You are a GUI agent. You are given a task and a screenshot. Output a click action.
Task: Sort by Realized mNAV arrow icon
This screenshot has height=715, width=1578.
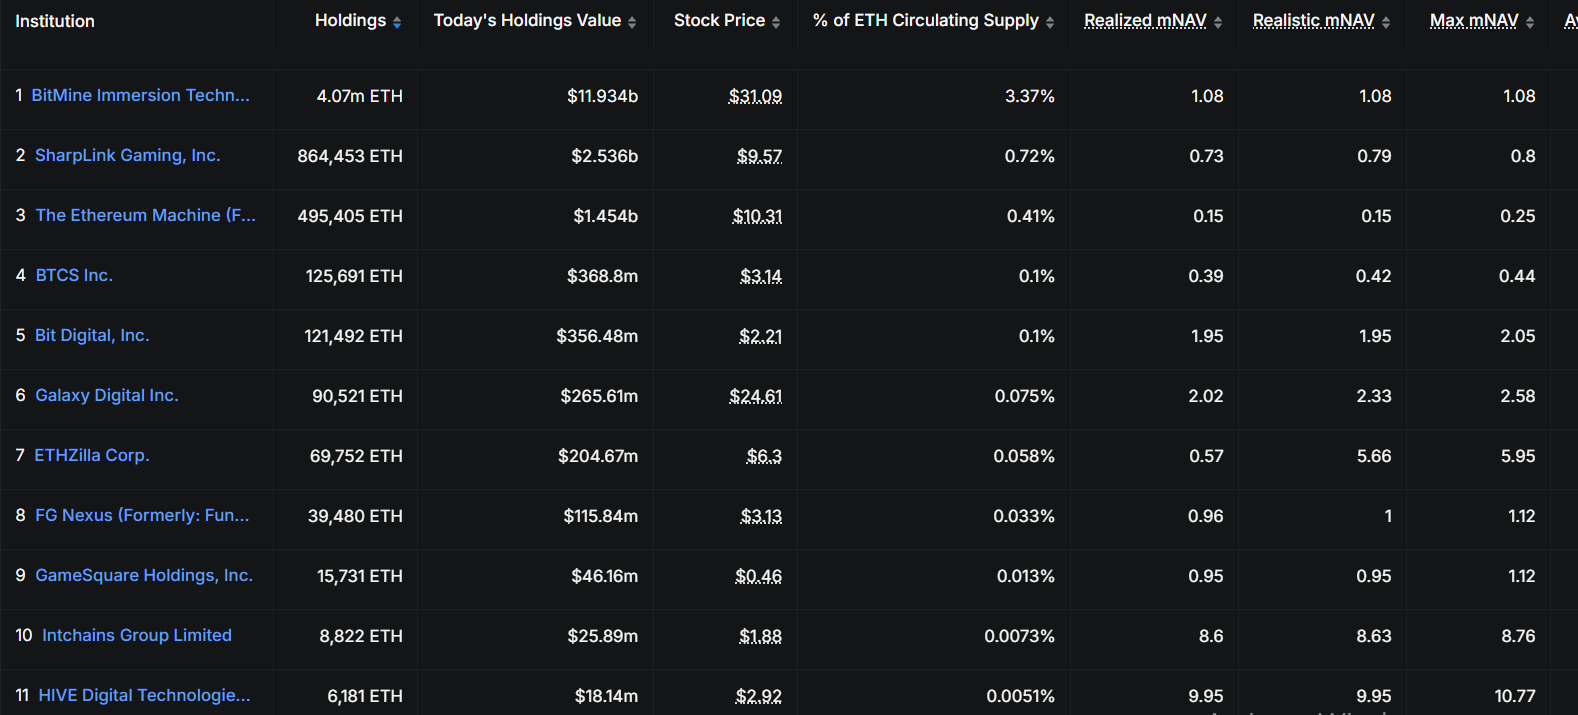click(x=1218, y=22)
